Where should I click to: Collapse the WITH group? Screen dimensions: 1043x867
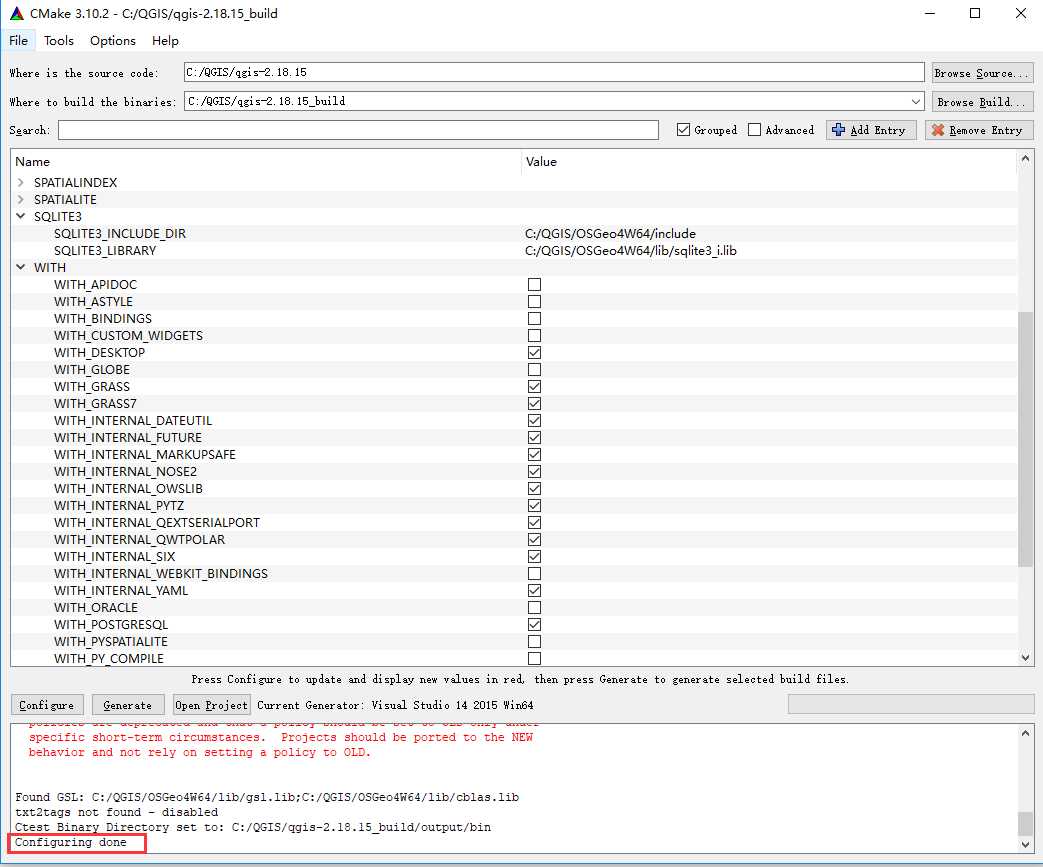[21, 267]
